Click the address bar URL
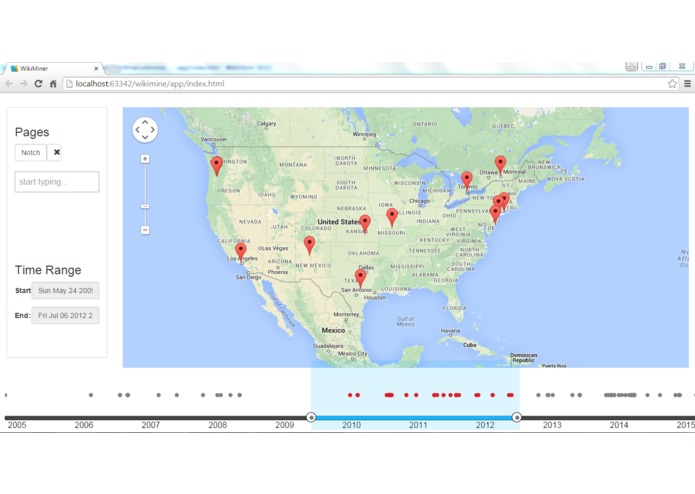This screenshot has height=494, width=695. (150, 84)
